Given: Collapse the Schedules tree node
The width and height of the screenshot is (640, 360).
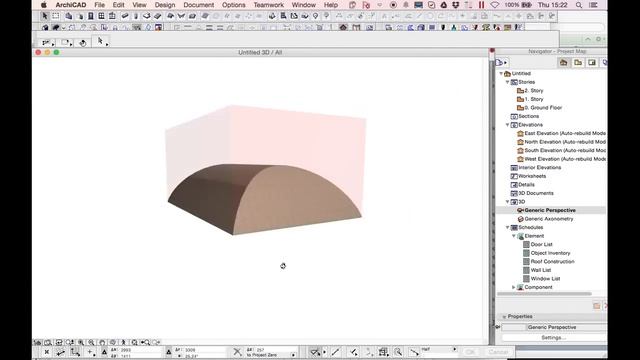Looking at the screenshot, I should click(x=507, y=227).
